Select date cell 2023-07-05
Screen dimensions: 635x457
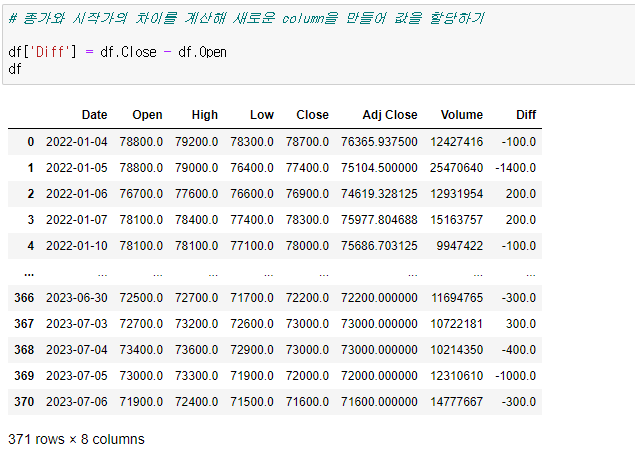[77, 376]
